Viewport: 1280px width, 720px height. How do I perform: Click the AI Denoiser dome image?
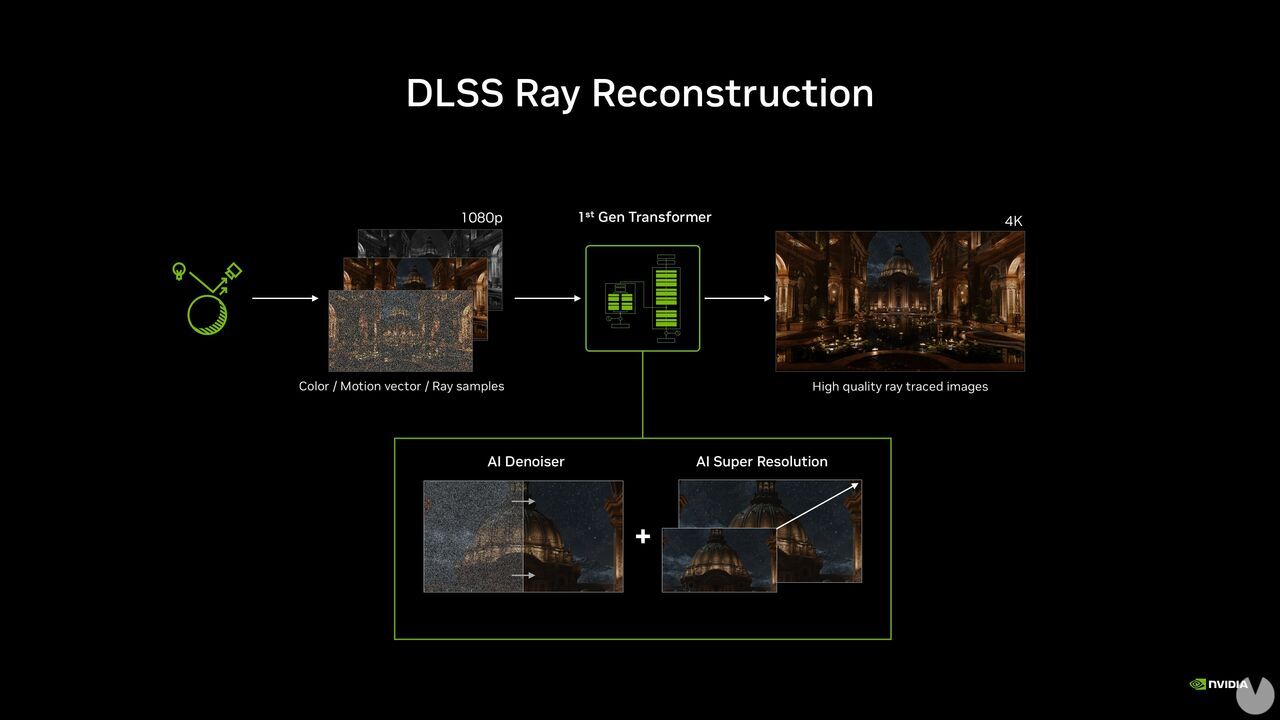(523, 536)
